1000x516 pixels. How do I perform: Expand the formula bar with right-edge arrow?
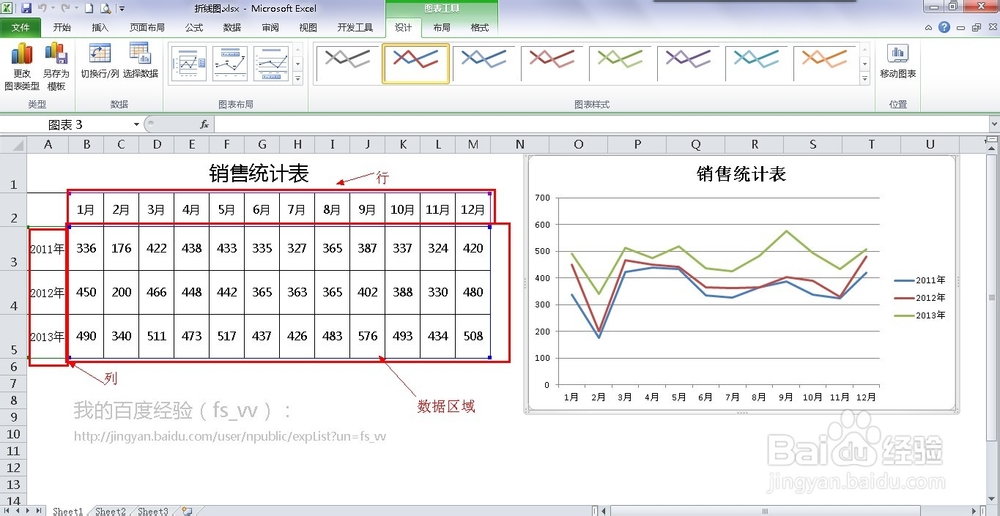994,124
